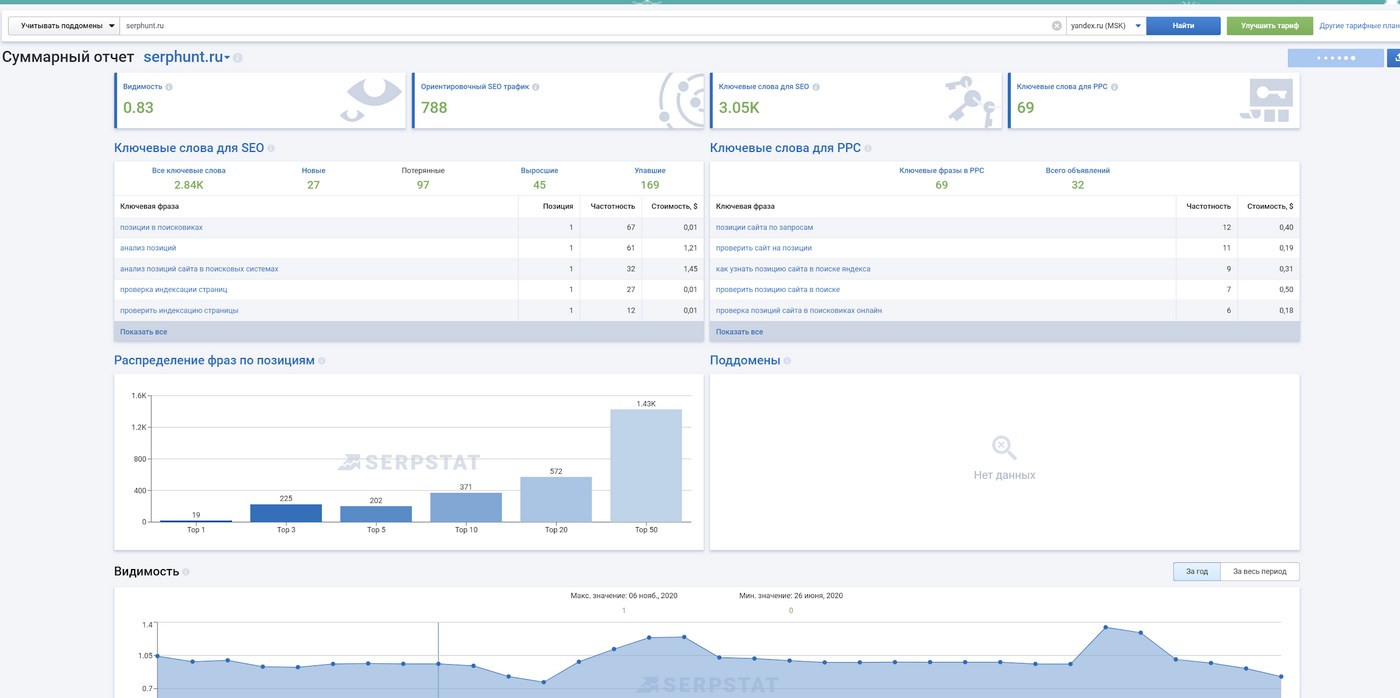Click 'Показать все' under SEO keywords table
This screenshot has width=1400, height=698.
click(144, 332)
